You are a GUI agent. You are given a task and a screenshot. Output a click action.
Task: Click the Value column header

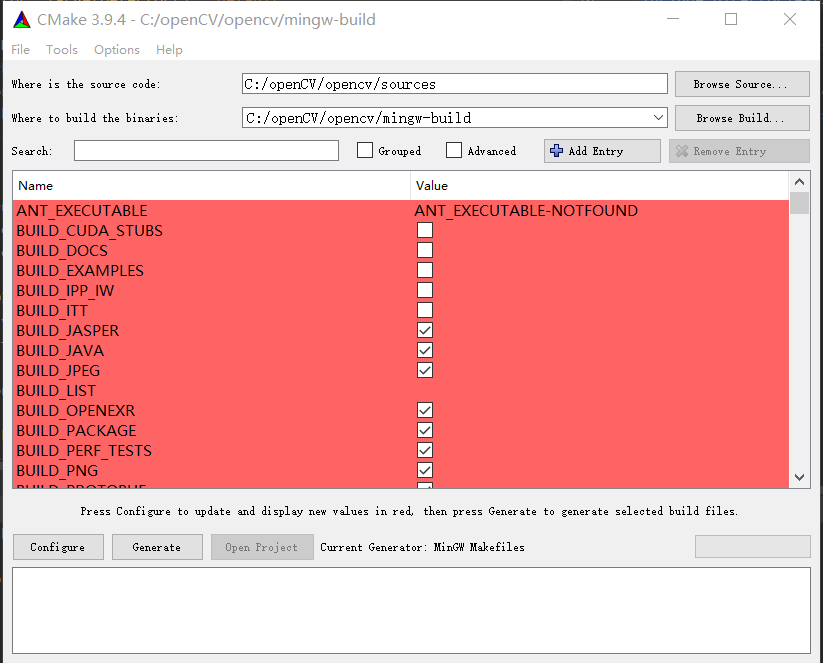[599, 186]
